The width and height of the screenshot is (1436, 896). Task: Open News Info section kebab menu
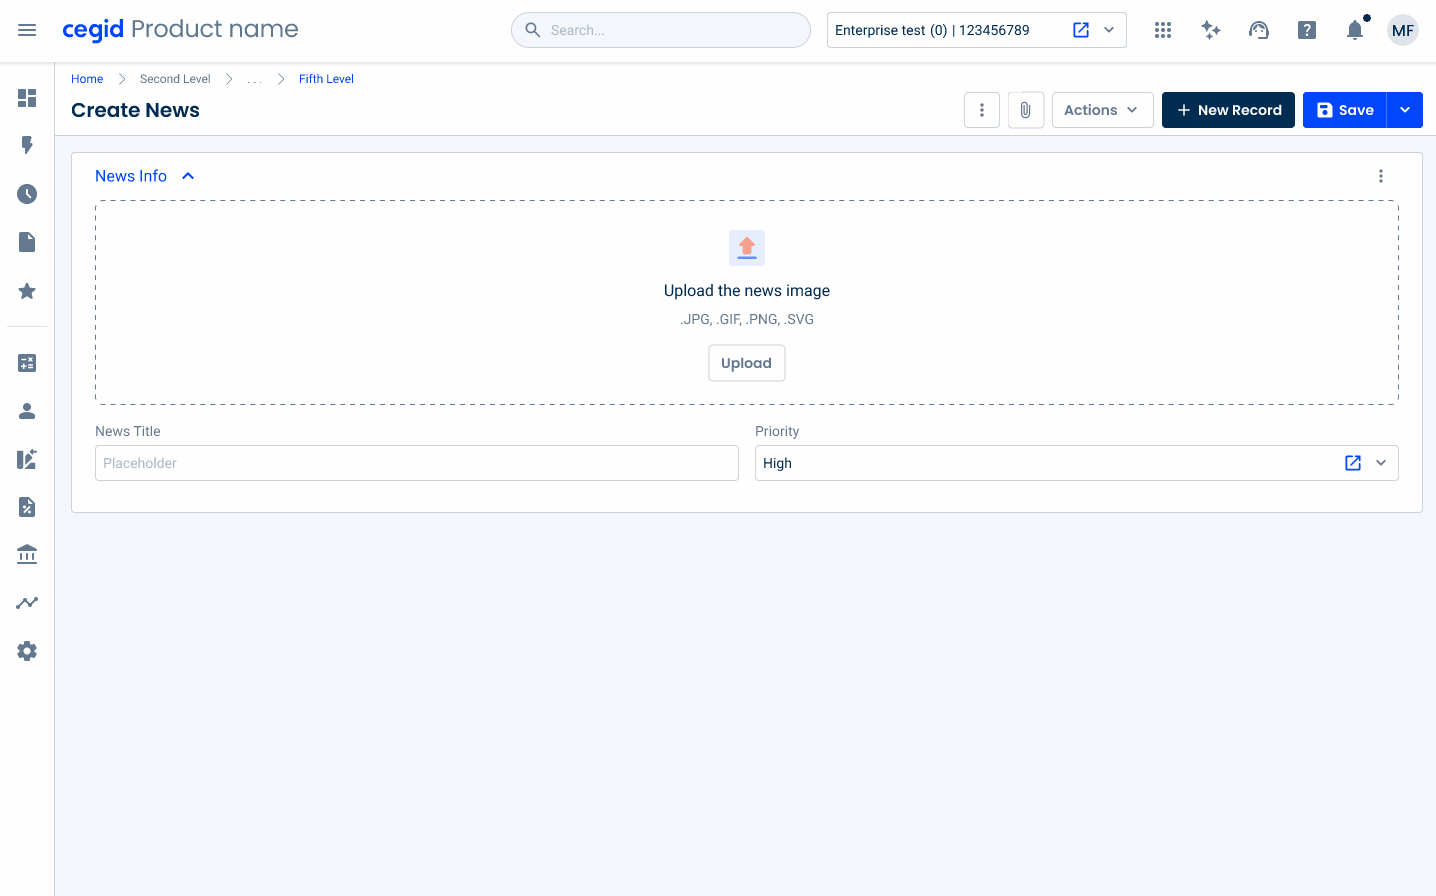pyautogui.click(x=1381, y=176)
